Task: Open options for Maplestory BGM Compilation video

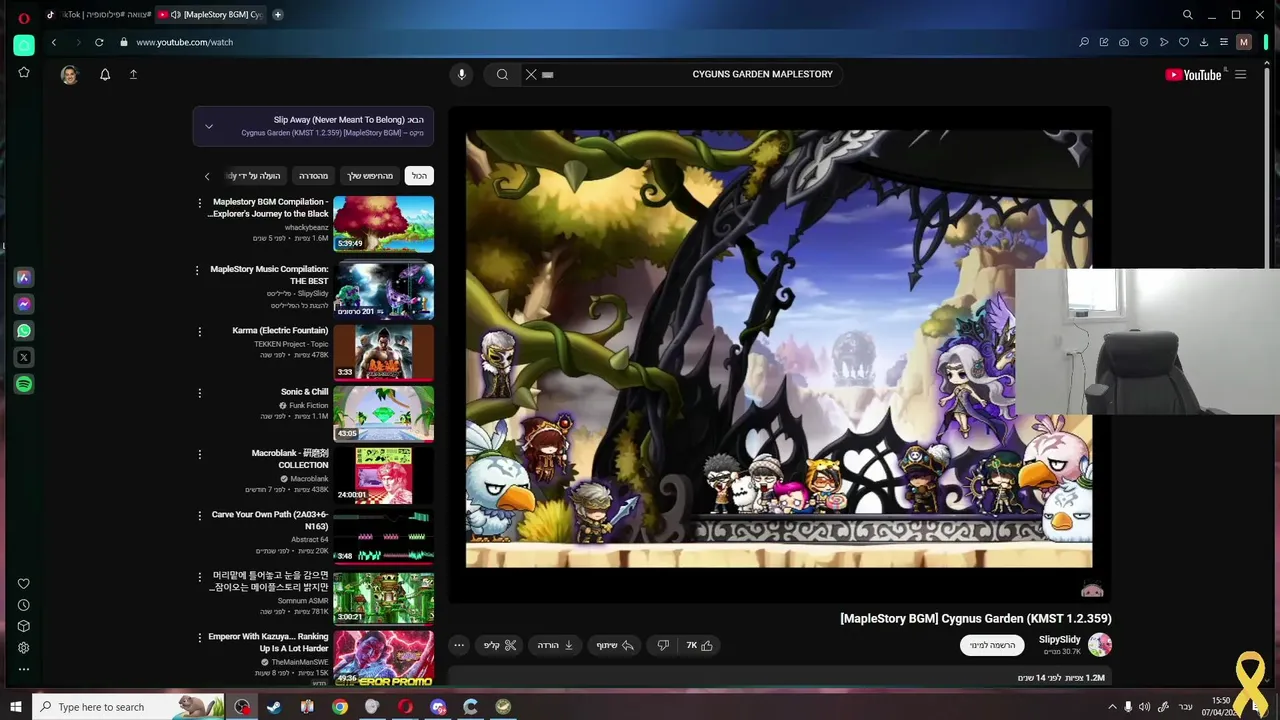Action: [x=199, y=203]
